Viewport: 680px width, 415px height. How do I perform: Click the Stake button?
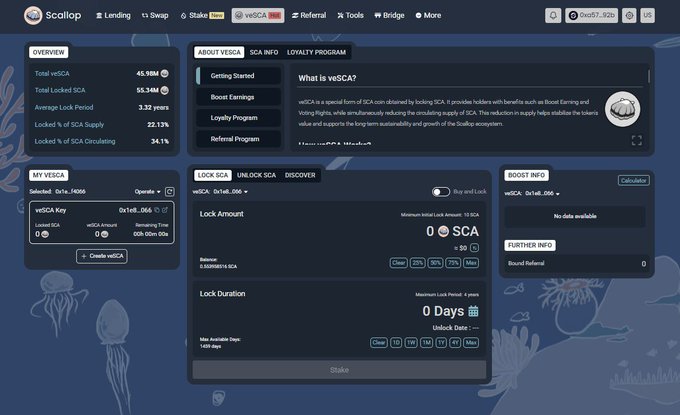pos(339,370)
